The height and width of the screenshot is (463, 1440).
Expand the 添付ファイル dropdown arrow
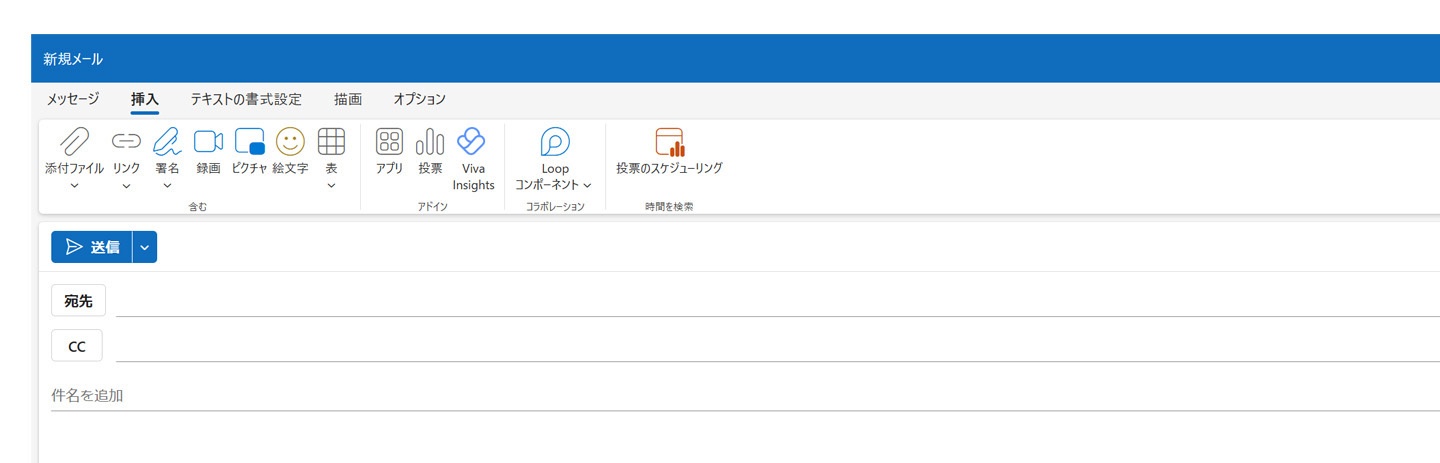74,186
